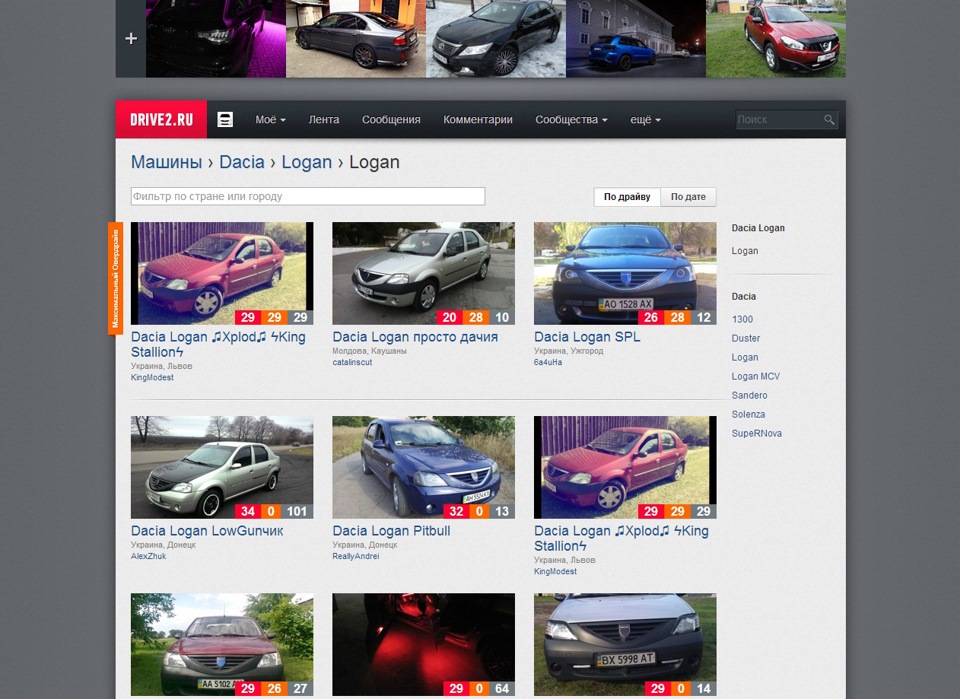
Task: Click the logbook icon next to logo
Action: tap(225, 119)
